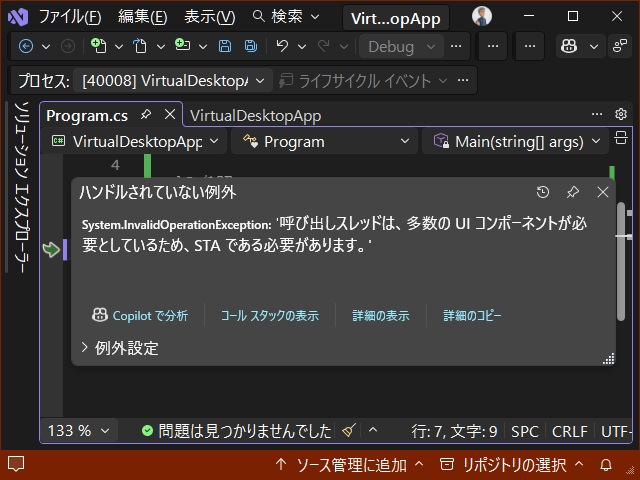Open New Item dropdown arrow
This screenshot has height=480, width=640.
pyautogui.click(x=119, y=47)
